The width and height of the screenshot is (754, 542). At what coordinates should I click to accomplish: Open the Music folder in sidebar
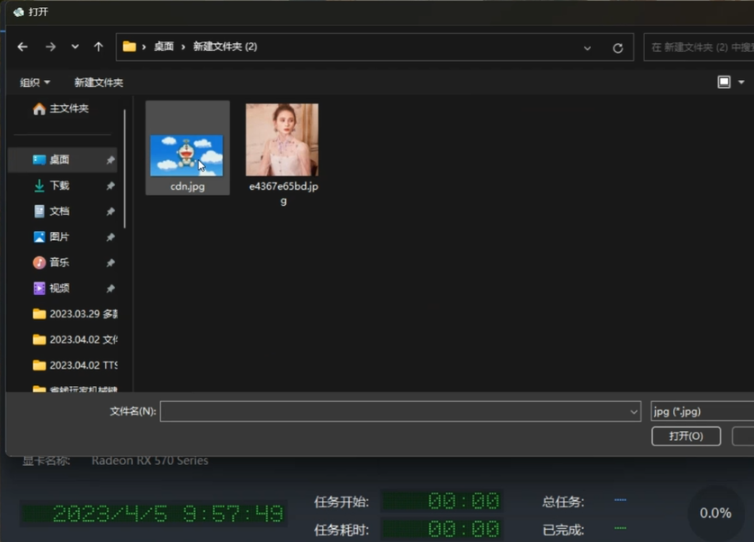click(x=59, y=262)
